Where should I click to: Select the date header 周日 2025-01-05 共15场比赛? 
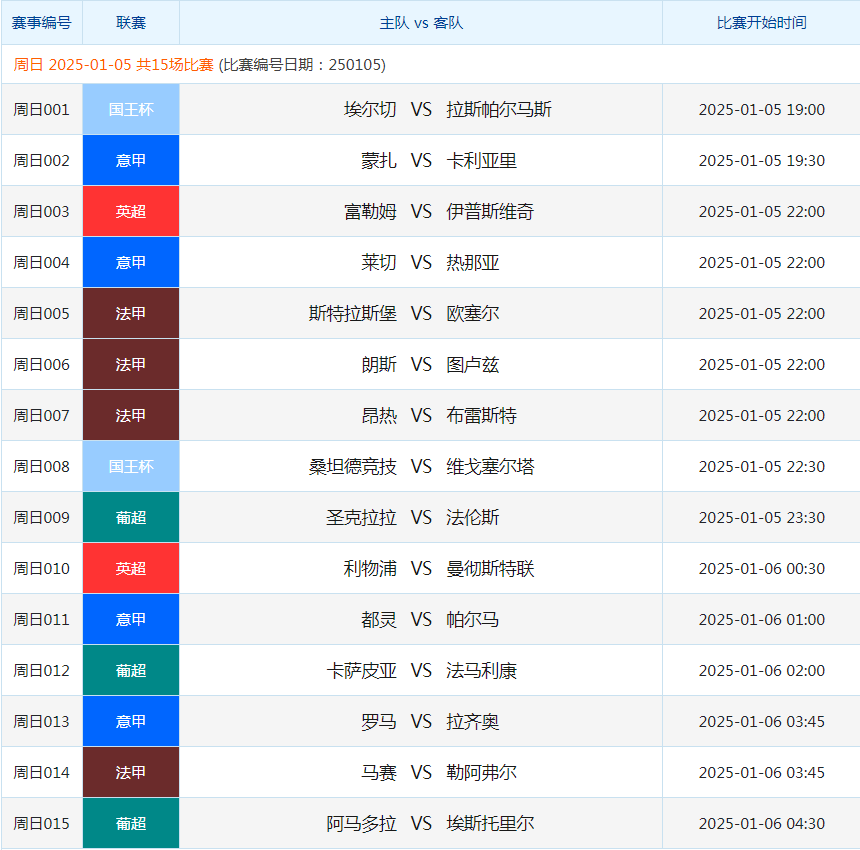(114, 65)
